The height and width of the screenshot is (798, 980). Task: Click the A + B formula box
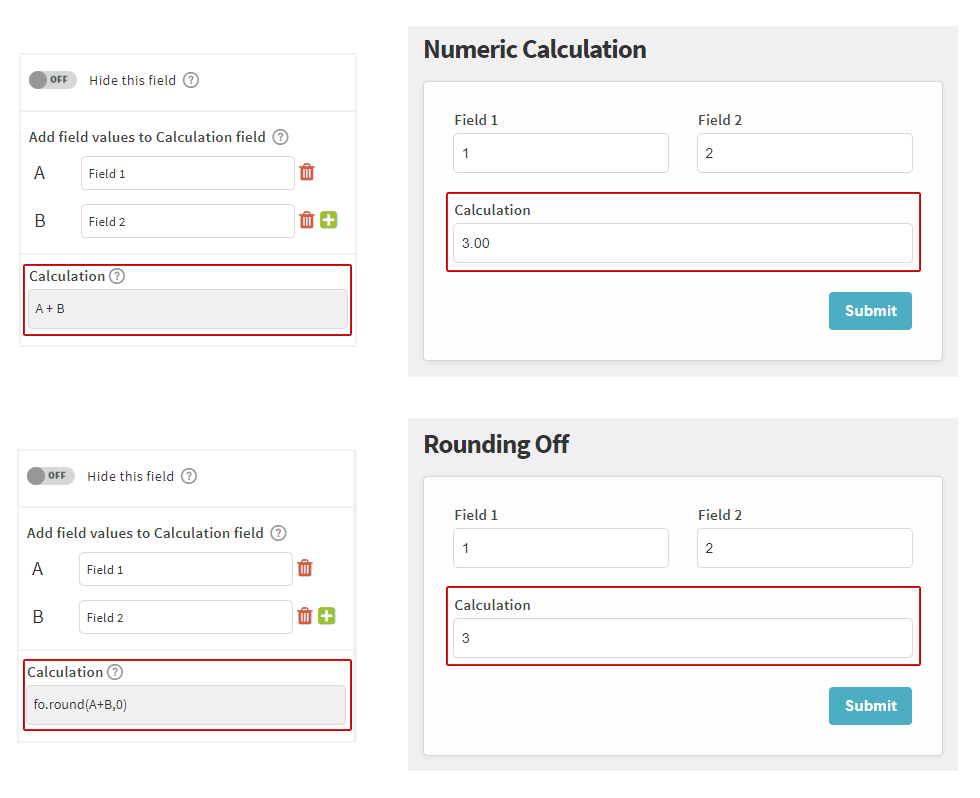point(188,309)
